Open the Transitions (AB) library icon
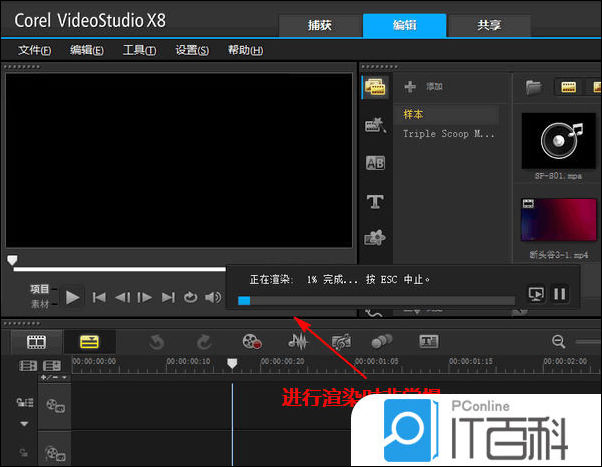The image size is (602, 467). coord(375,163)
